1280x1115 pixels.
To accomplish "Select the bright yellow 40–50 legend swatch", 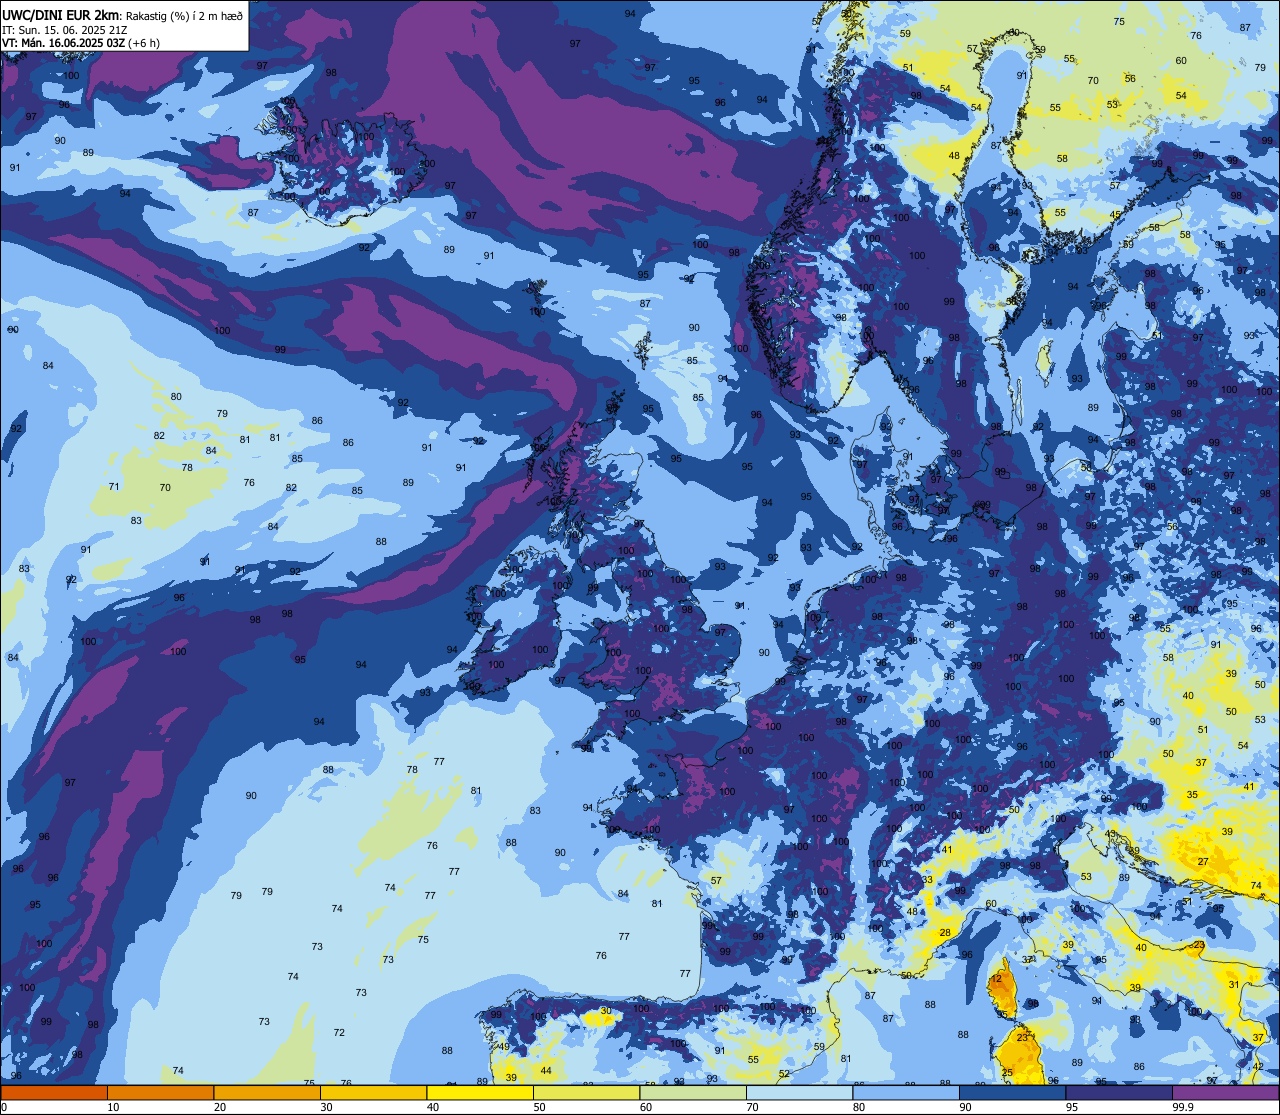I will tap(480, 1092).
